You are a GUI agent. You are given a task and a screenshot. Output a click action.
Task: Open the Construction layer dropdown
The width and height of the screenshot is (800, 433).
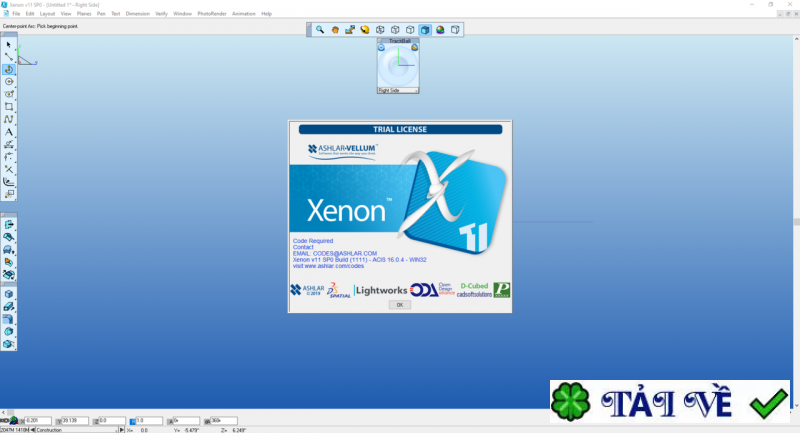coord(76,430)
